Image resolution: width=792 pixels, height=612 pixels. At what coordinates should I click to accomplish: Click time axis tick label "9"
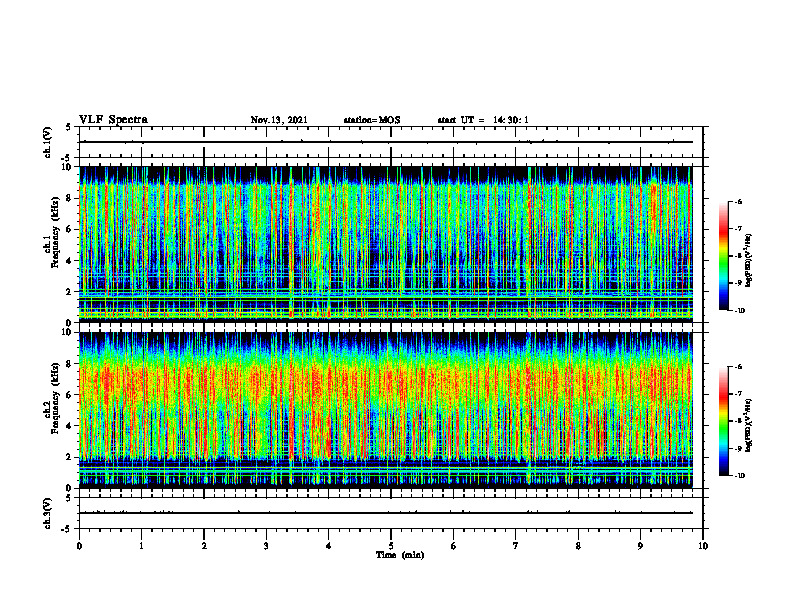coord(640,546)
